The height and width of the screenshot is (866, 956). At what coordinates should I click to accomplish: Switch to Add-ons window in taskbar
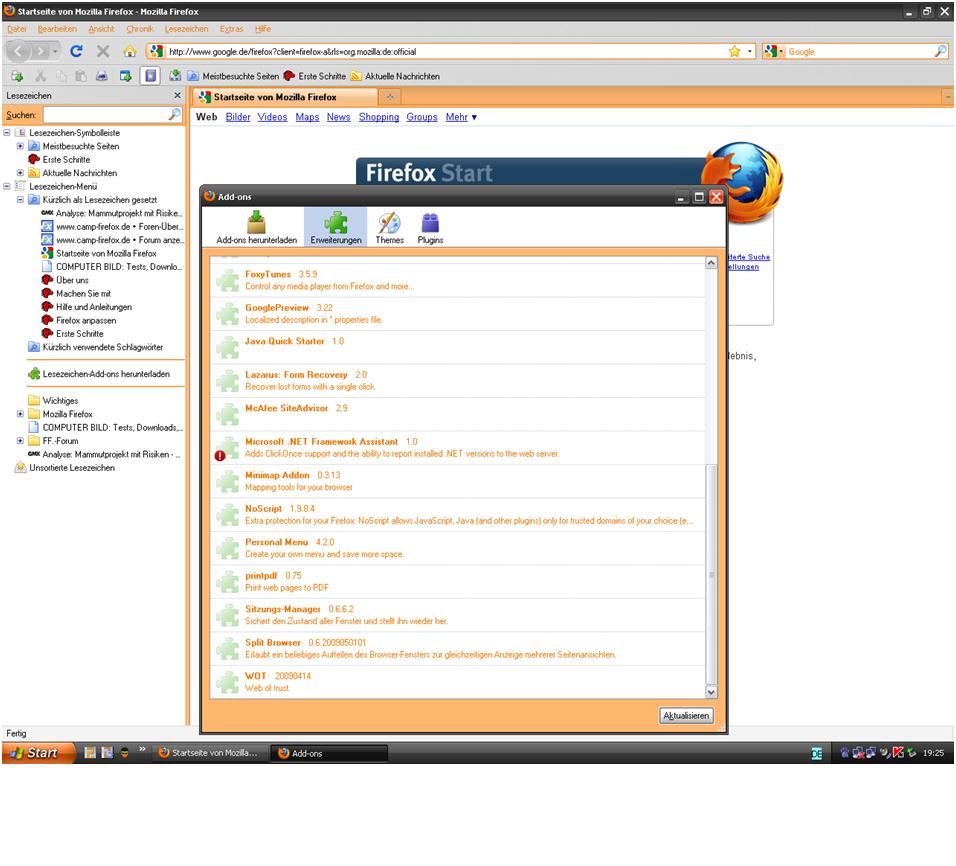tap(329, 753)
